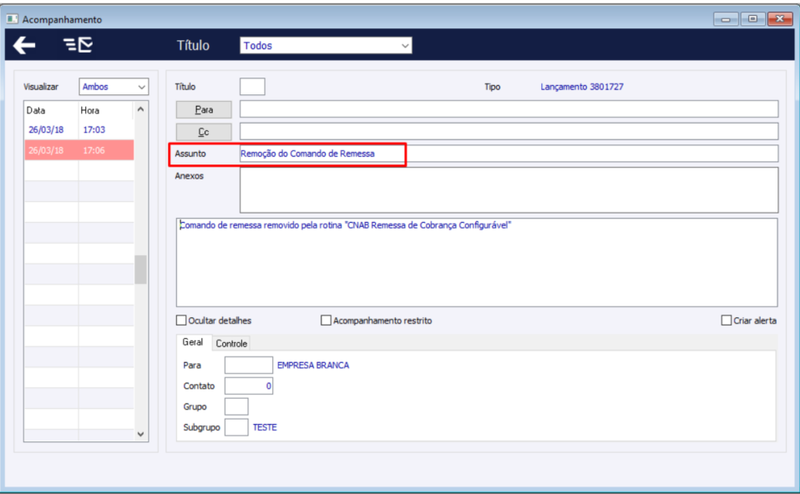The width and height of the screenshot is (800, 494).
Task: Close the Acompanhamento window
Action: [x=780, y=19]
